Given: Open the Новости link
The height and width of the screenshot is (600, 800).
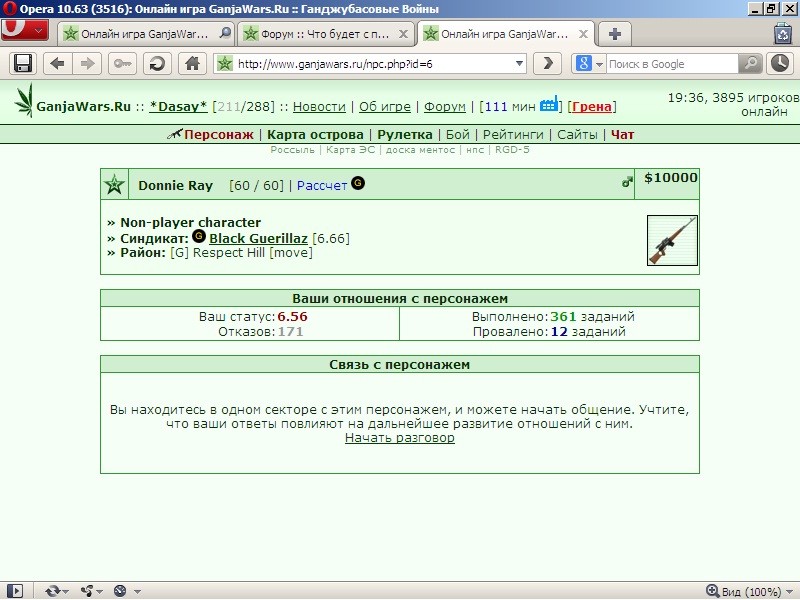Looking at the screenshot, I should [x=319, y=107].
